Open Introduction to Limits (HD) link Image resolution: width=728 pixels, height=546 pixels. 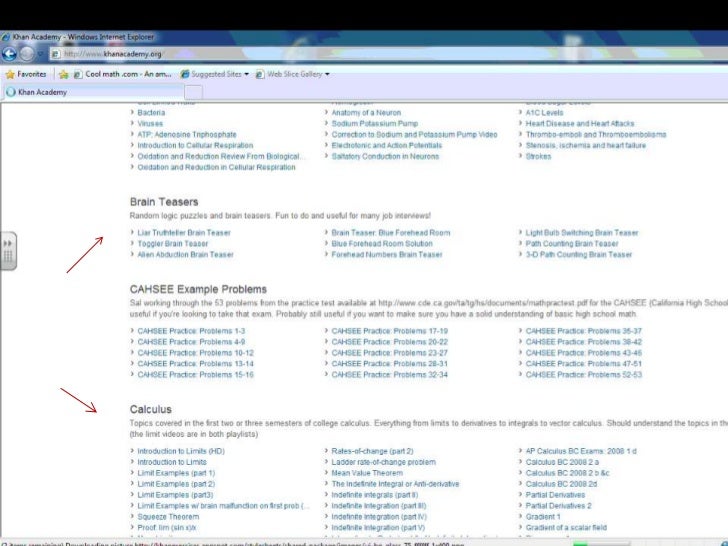pyautogui.click(x=181, y=451)
